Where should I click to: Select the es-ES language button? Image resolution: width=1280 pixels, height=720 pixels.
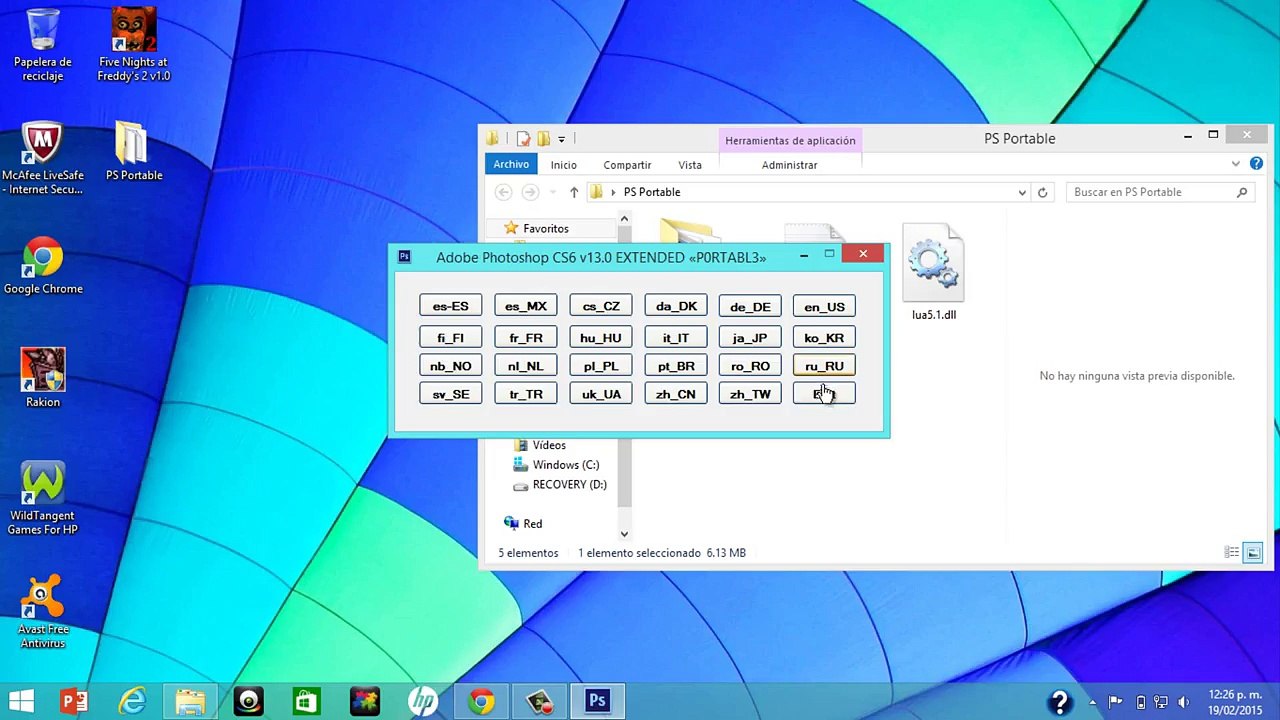(x=450, y=306)
